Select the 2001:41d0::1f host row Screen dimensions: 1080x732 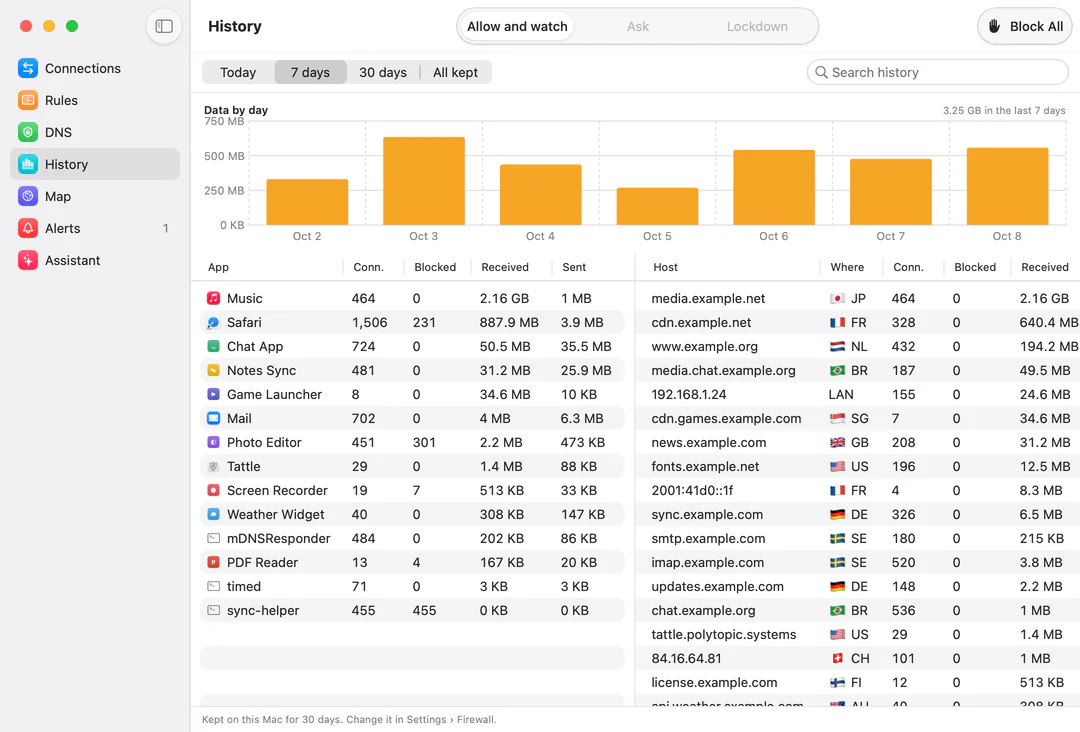[x=858, y=490]
